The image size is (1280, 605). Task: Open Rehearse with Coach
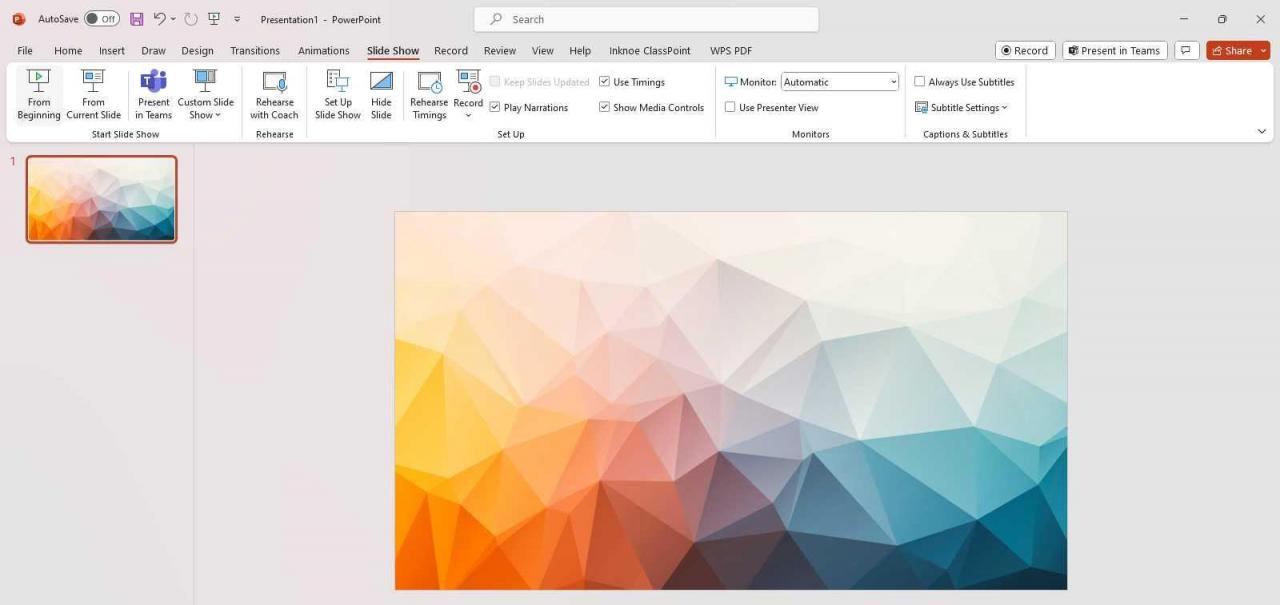tap(274, 92)
